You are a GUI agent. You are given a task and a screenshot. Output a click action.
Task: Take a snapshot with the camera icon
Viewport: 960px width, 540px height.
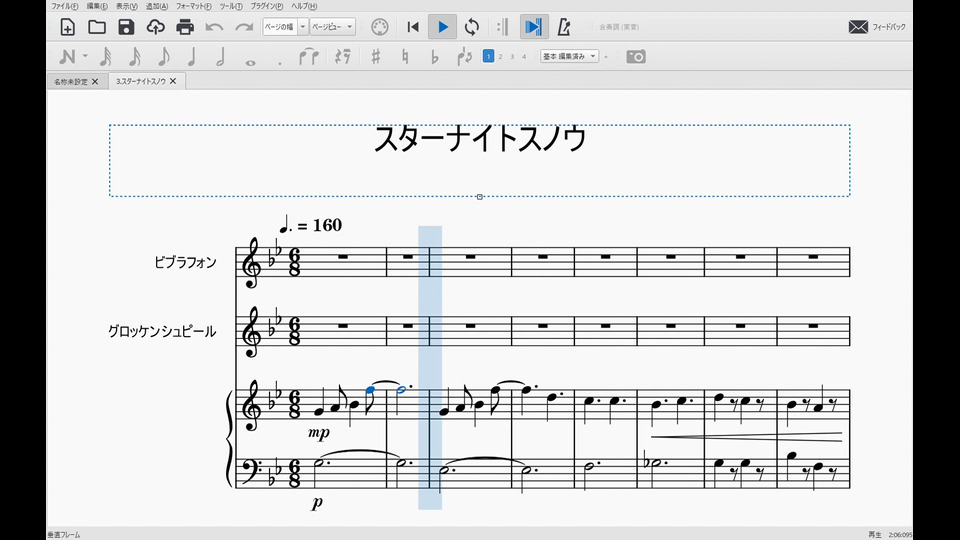(x=636, y=57)
